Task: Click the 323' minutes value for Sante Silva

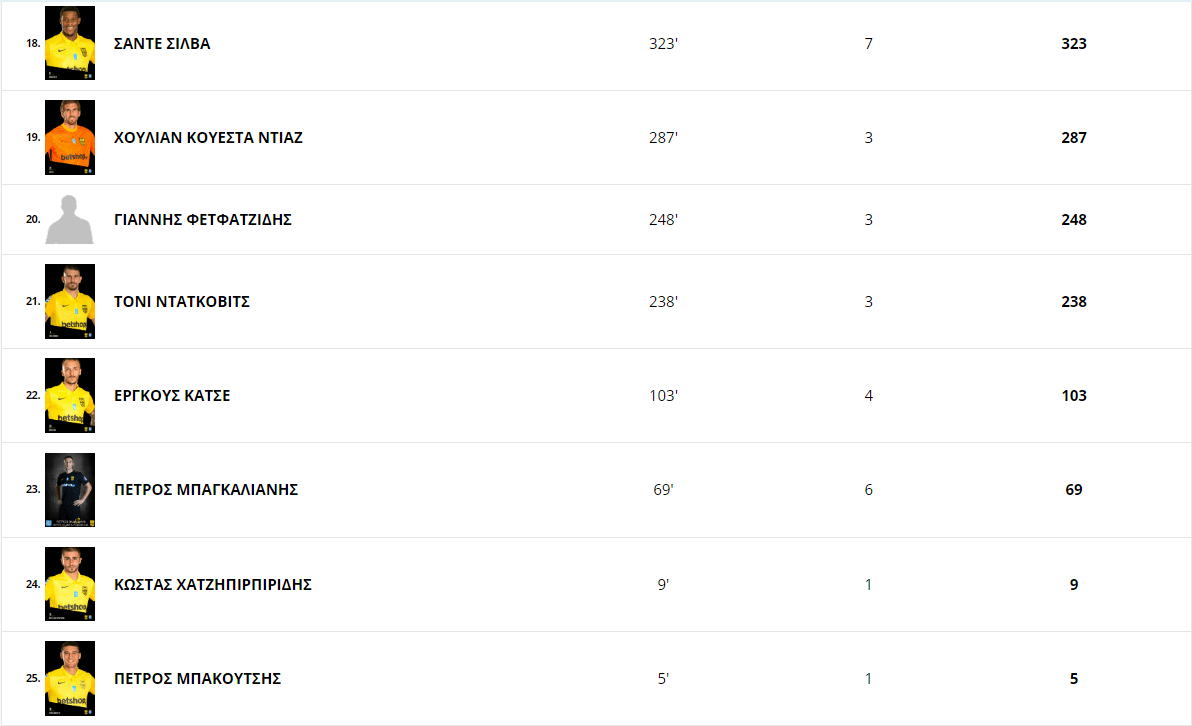Action: click(663, 44)
